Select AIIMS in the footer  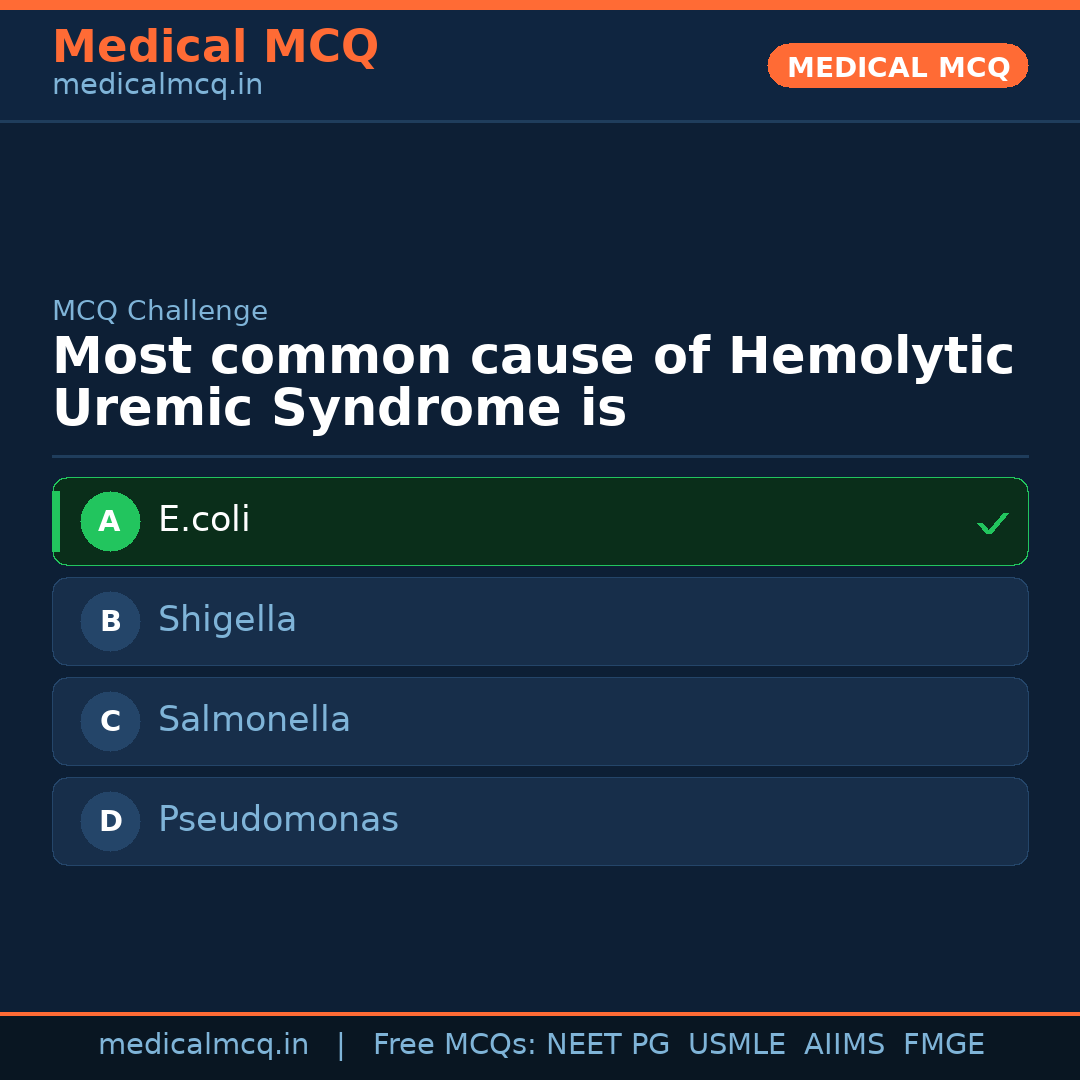pyautogui.click(x=844, y=1045)
